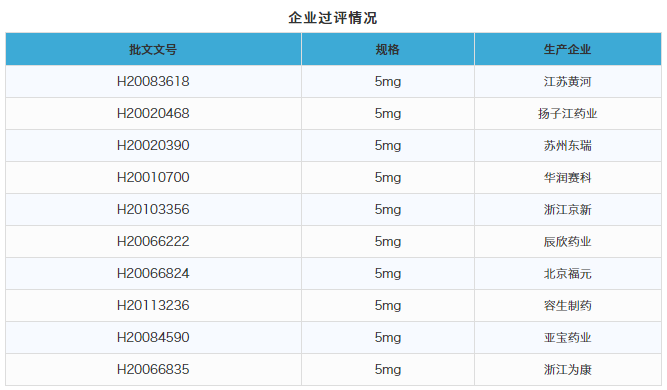Viewport: 667px width, 390px height.
Task: Click manufacturer 苏州东瑞
Action: 567,145
